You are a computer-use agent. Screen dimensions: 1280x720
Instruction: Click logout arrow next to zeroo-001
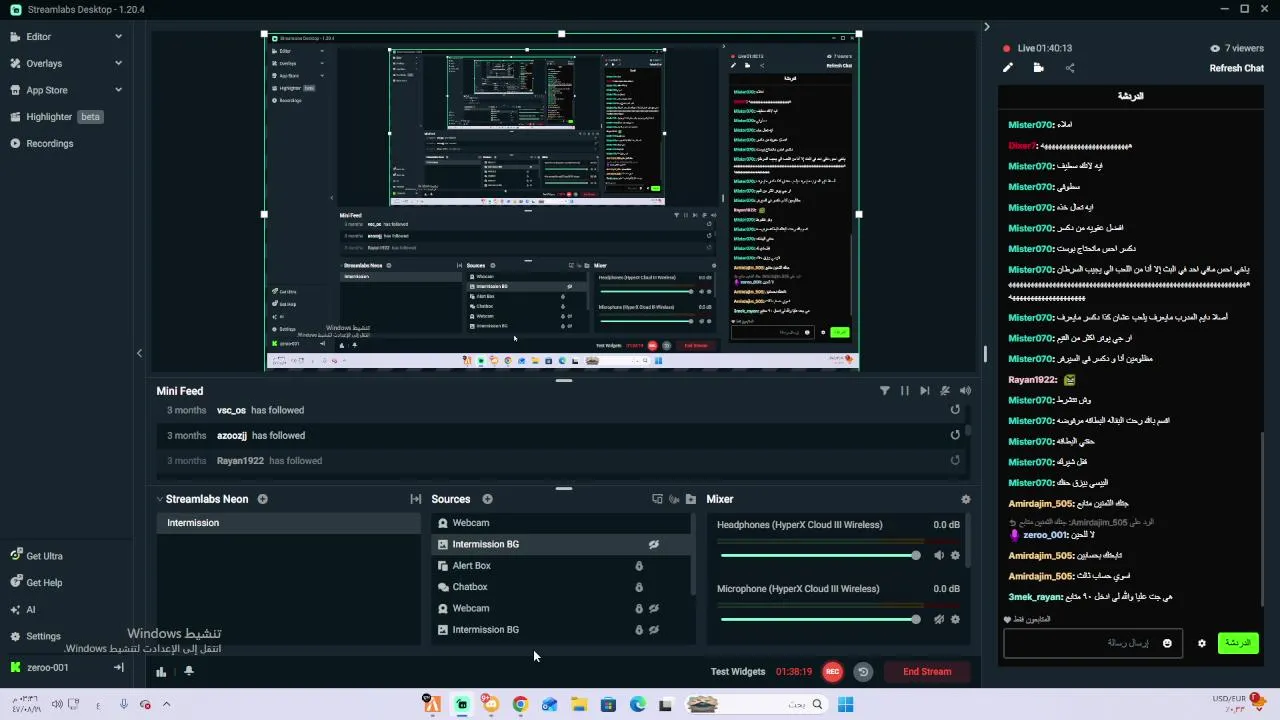118,667
